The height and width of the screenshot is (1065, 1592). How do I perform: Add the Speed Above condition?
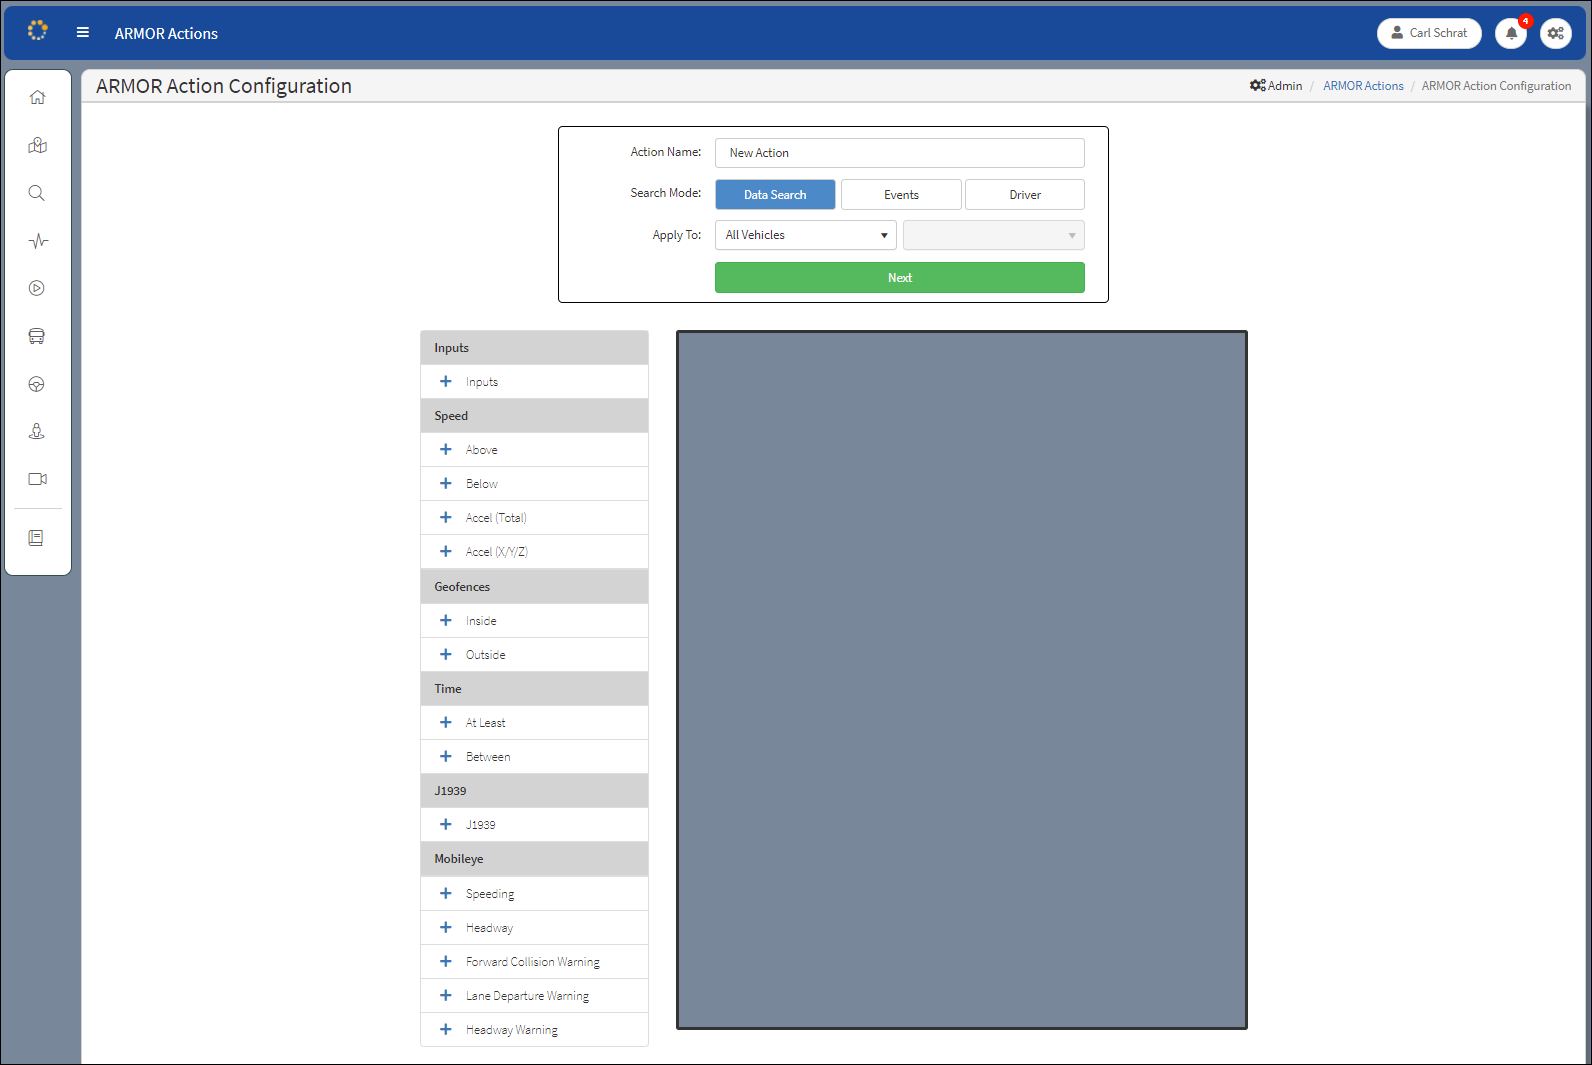(446, 450)
